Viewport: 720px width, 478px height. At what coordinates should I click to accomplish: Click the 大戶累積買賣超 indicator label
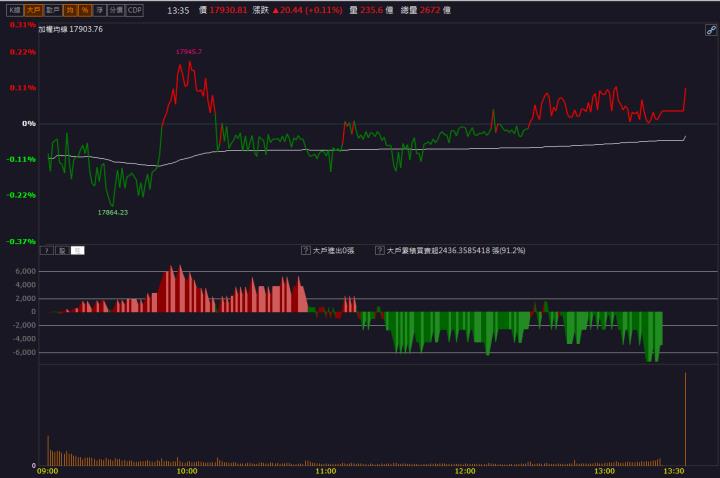414,251
